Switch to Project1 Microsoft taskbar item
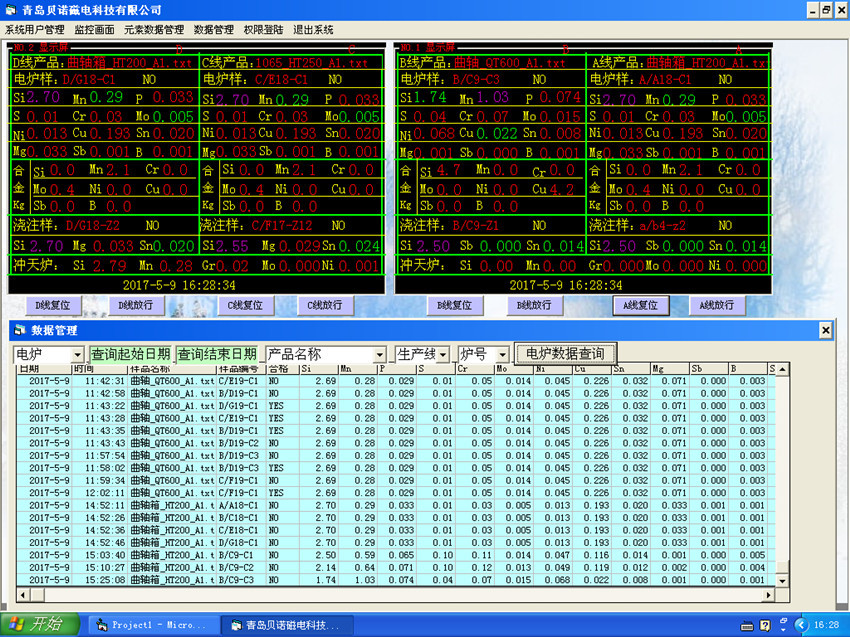 pos(152,625)
